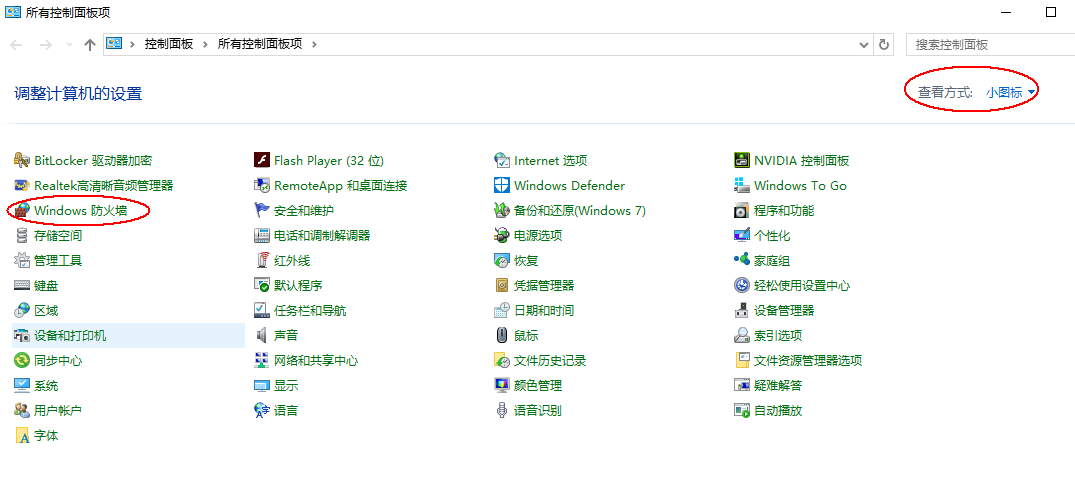Image resolution: width=1075 pixels, height=491 pixels.
Task: Click the Flash Player (32 位) icon
Action: tap(262, 161)
